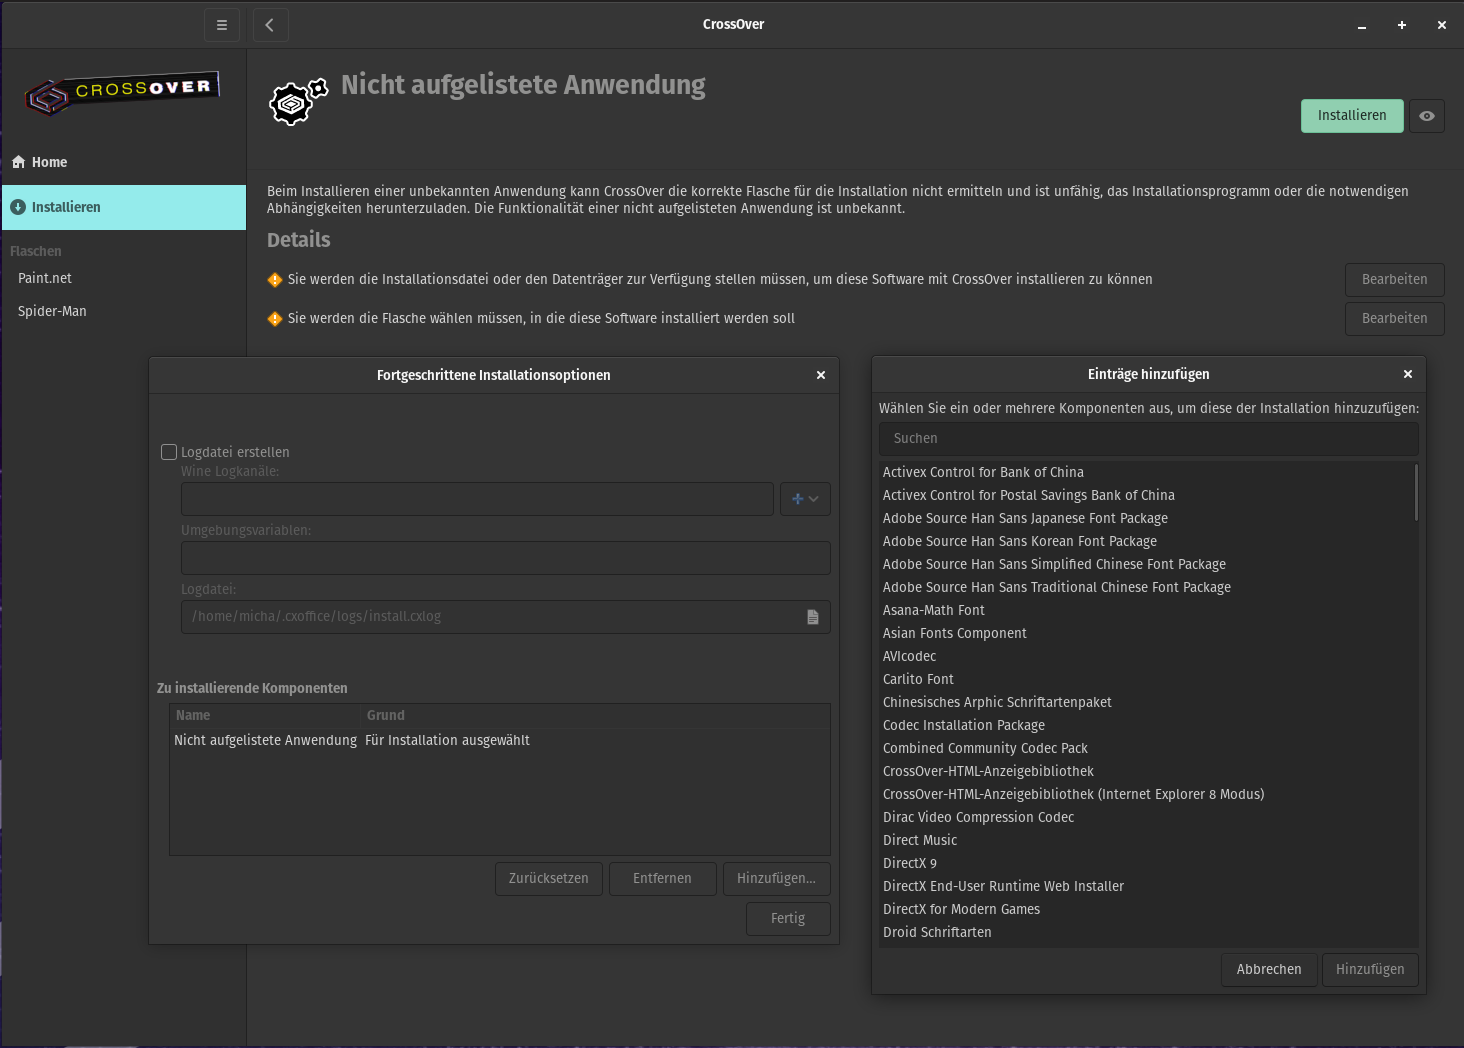Select DirectX 9 in the list

(x=1146, y=864)
